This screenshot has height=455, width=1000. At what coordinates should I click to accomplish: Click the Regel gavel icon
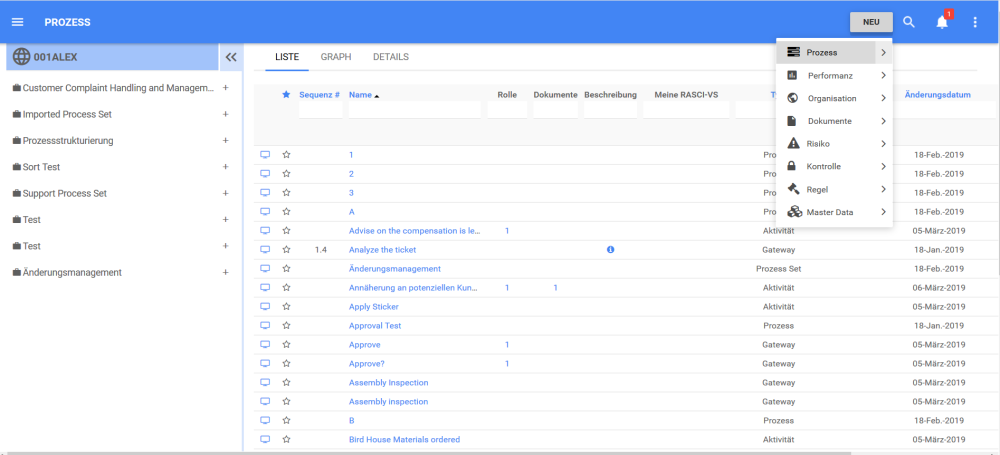coord(793,189)
